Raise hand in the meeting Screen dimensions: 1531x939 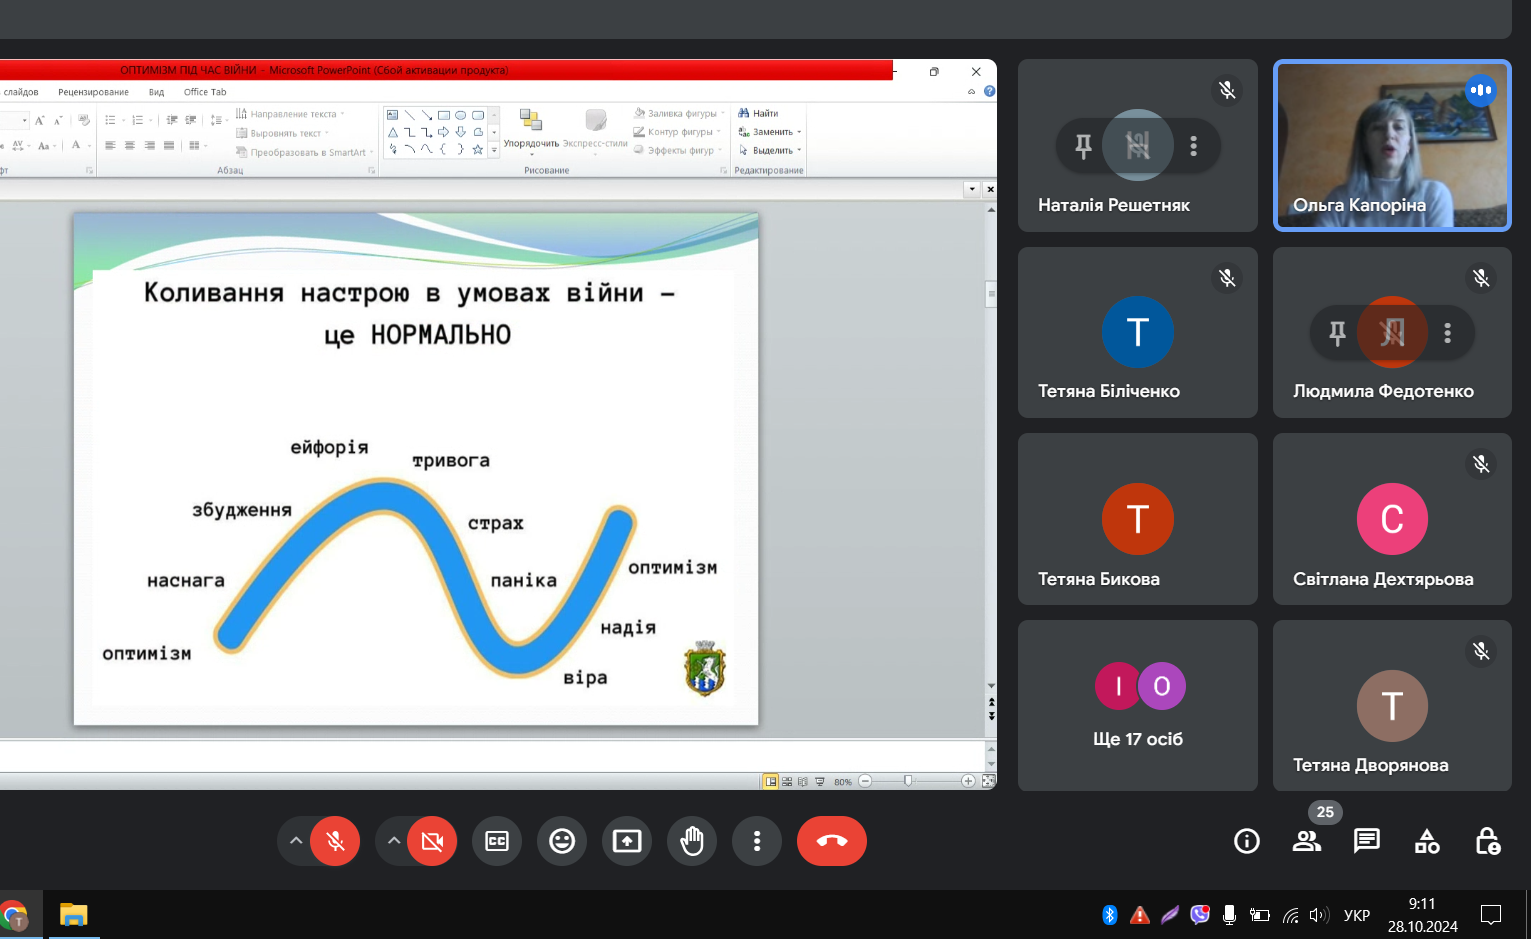coord(692,841)
